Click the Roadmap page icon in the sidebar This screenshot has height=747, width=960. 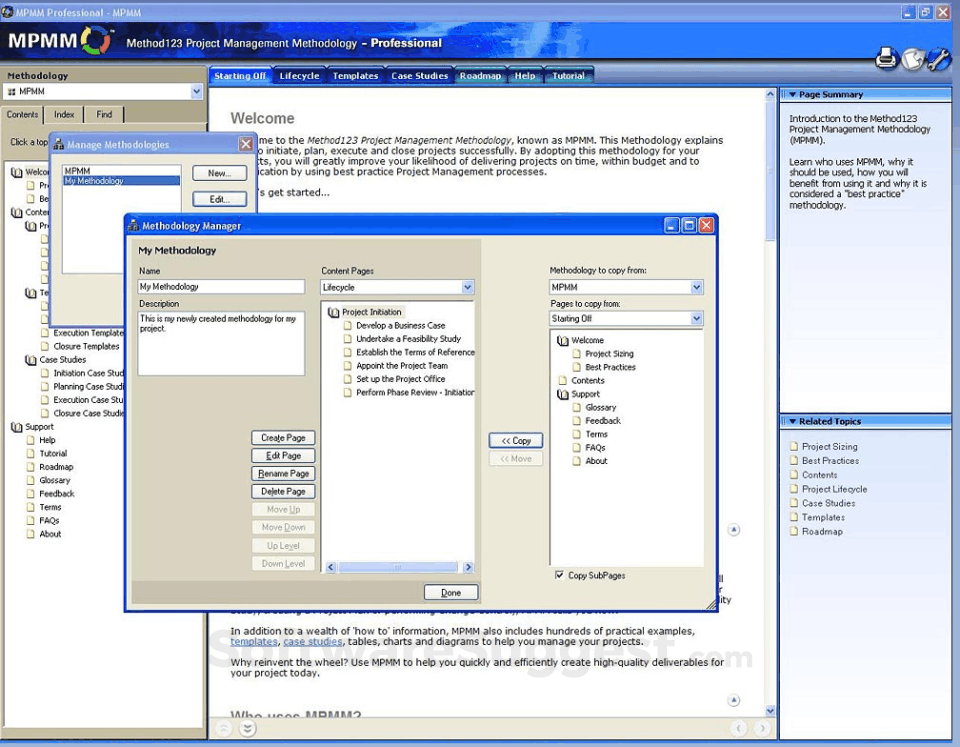[30, 466]
